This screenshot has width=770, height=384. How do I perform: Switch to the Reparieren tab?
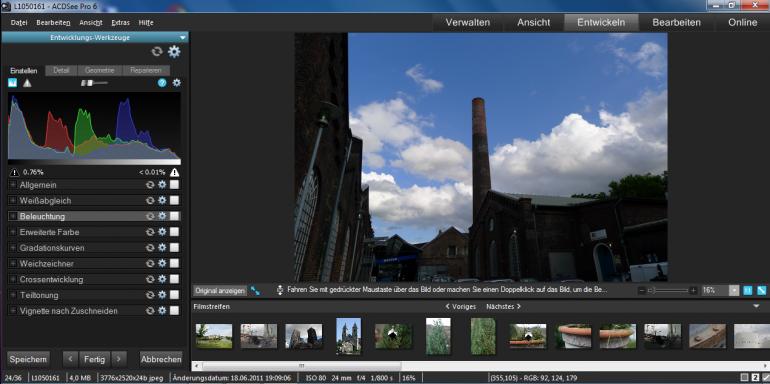coord(146,70)
